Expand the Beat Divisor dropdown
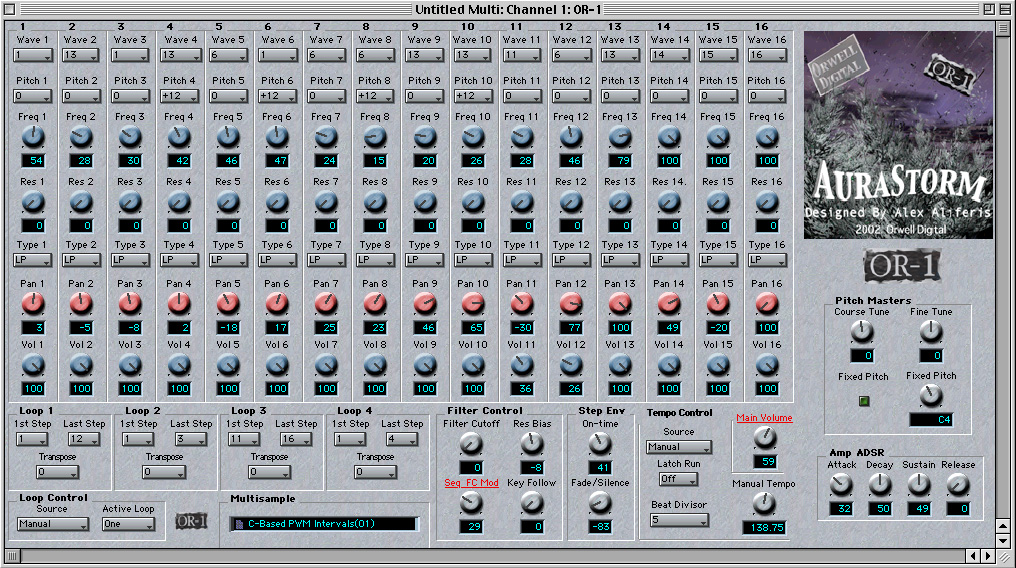Viewport: 1016px width, 568px height. 679,520
